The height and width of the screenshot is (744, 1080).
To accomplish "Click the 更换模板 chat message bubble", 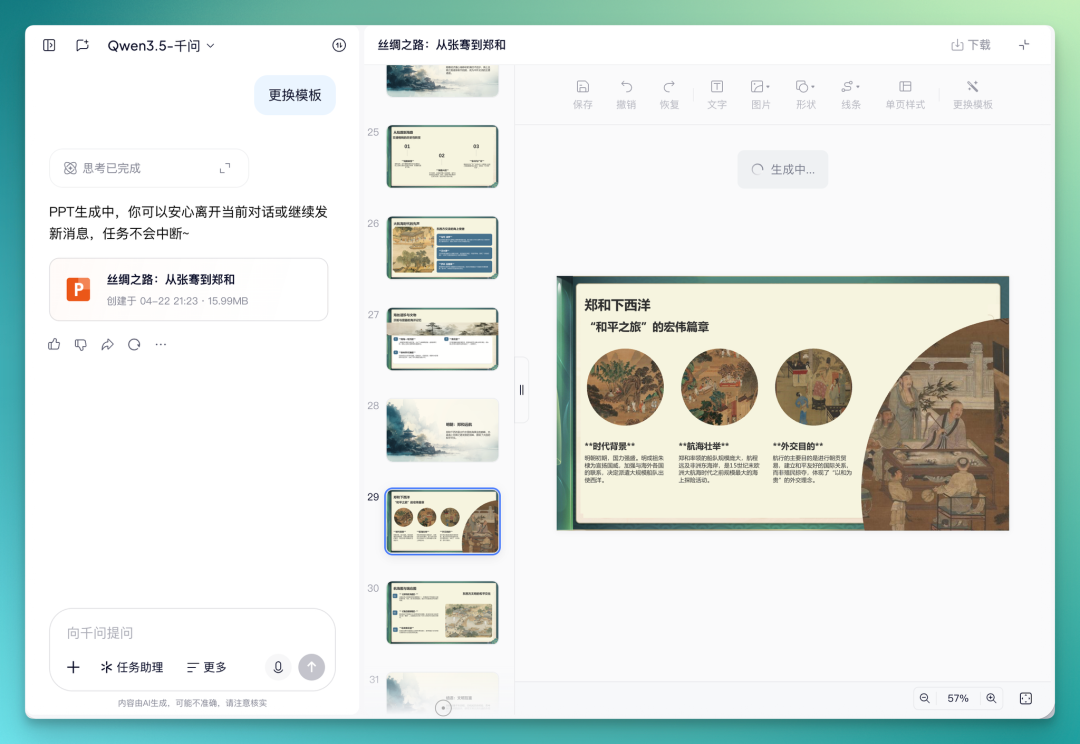I will tap(295, 95).
